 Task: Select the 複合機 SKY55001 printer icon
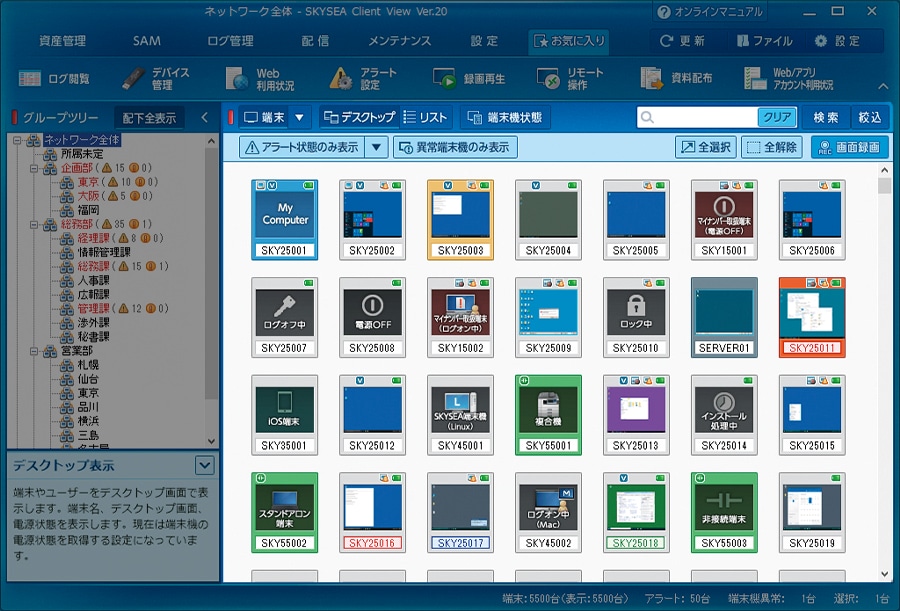548,415
